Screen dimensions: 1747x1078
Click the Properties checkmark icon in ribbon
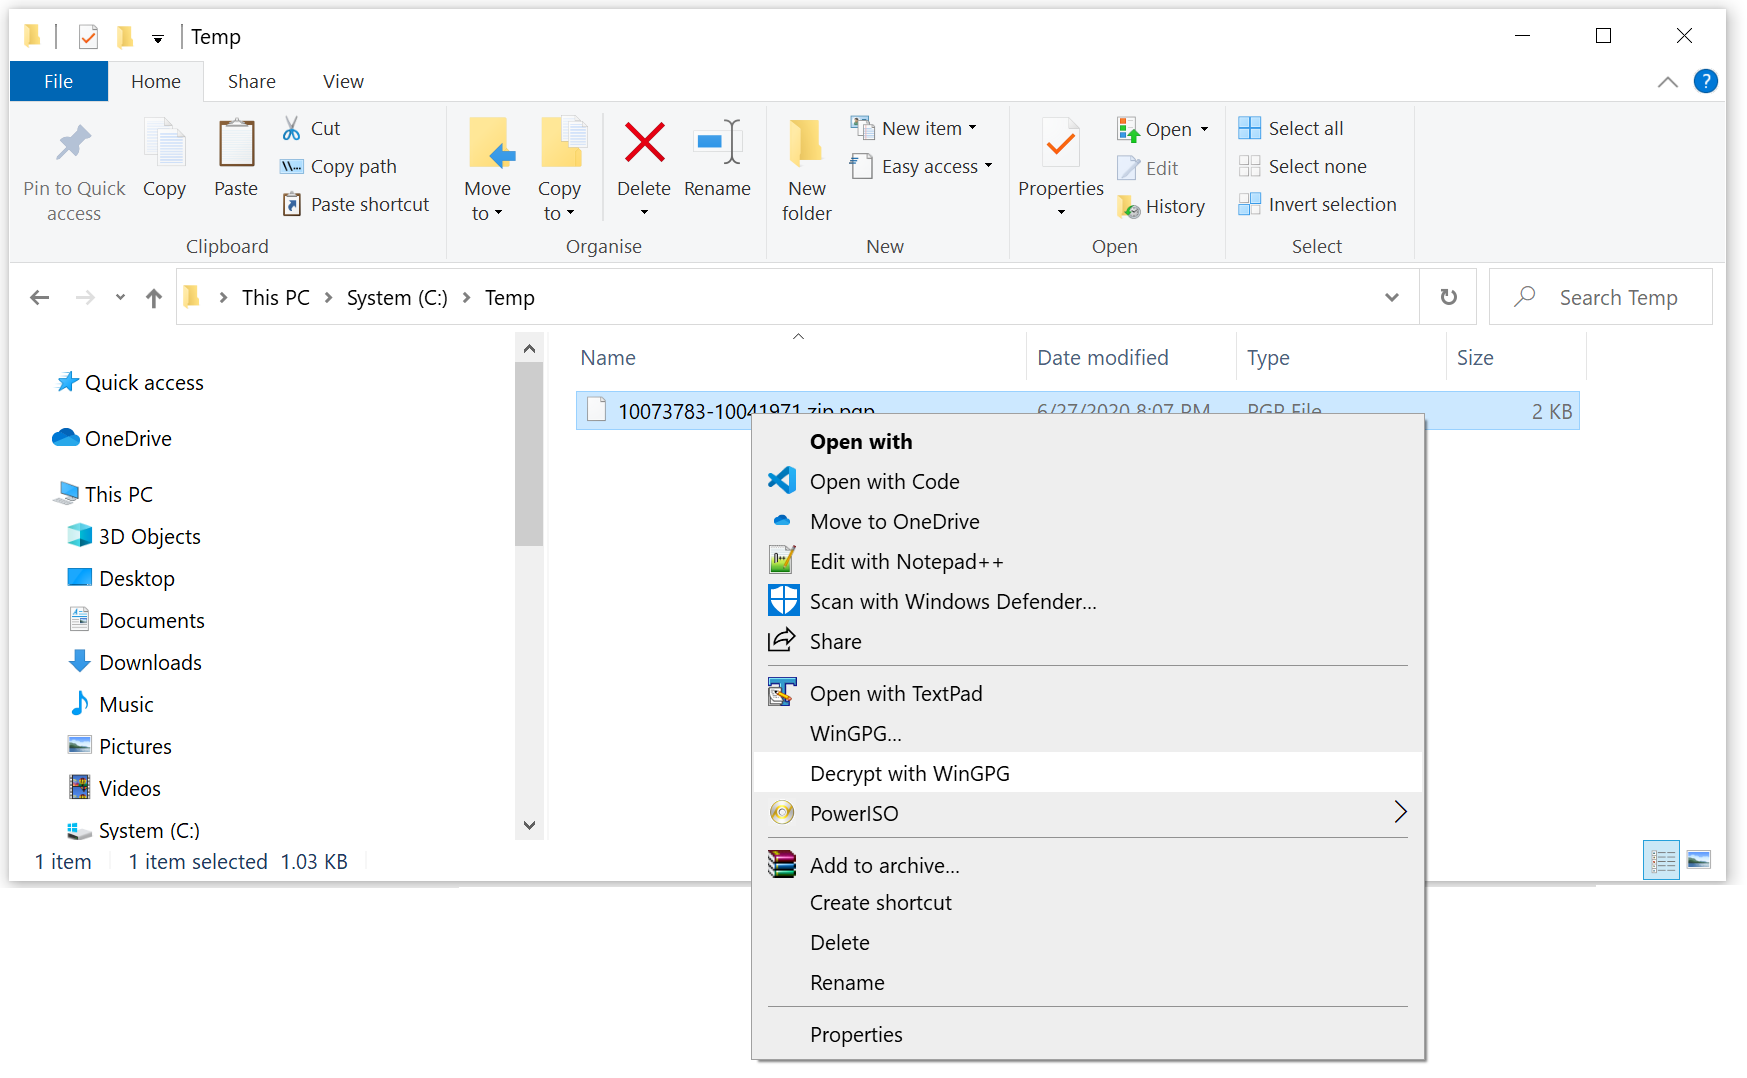[1060, 144]
